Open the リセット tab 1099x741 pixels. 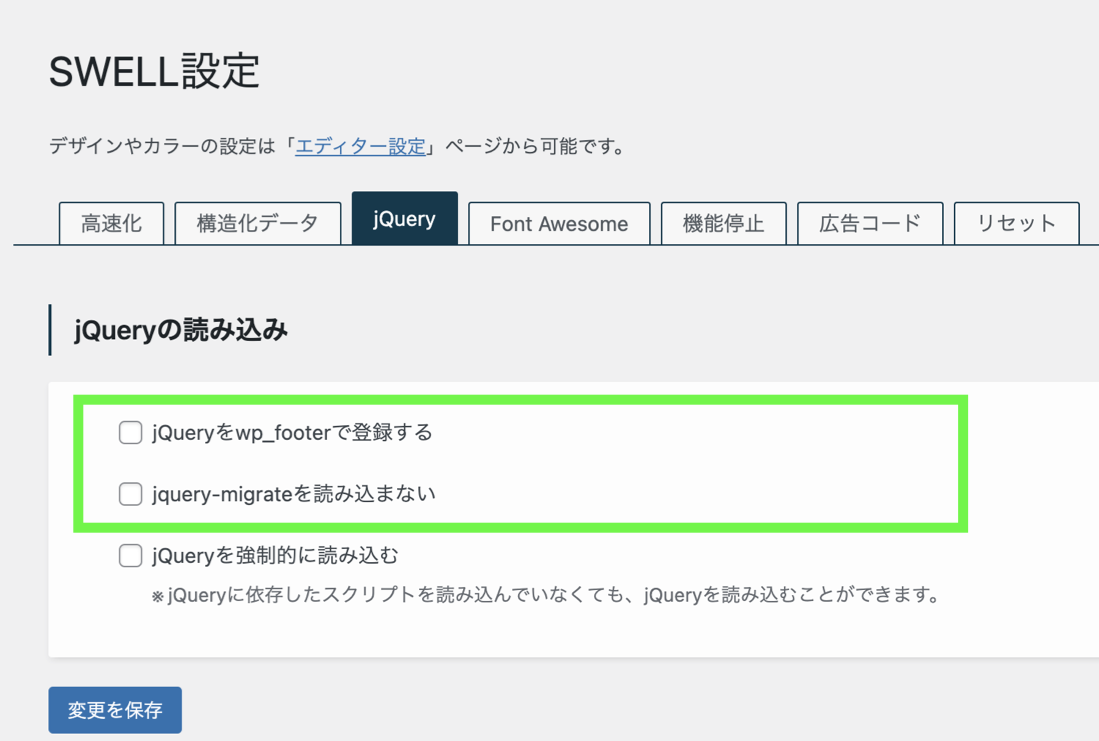[x=1016, y=223]
